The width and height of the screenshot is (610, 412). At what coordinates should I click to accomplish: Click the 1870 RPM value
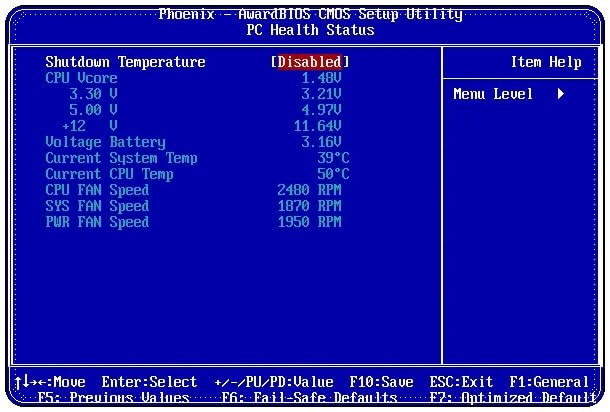point(309,205)
